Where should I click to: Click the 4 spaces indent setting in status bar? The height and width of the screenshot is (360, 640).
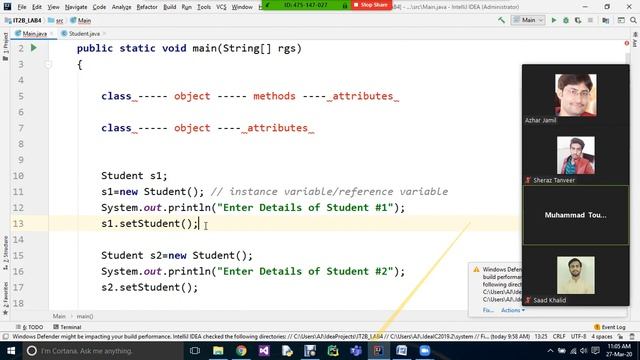click(x=602, y=337)
